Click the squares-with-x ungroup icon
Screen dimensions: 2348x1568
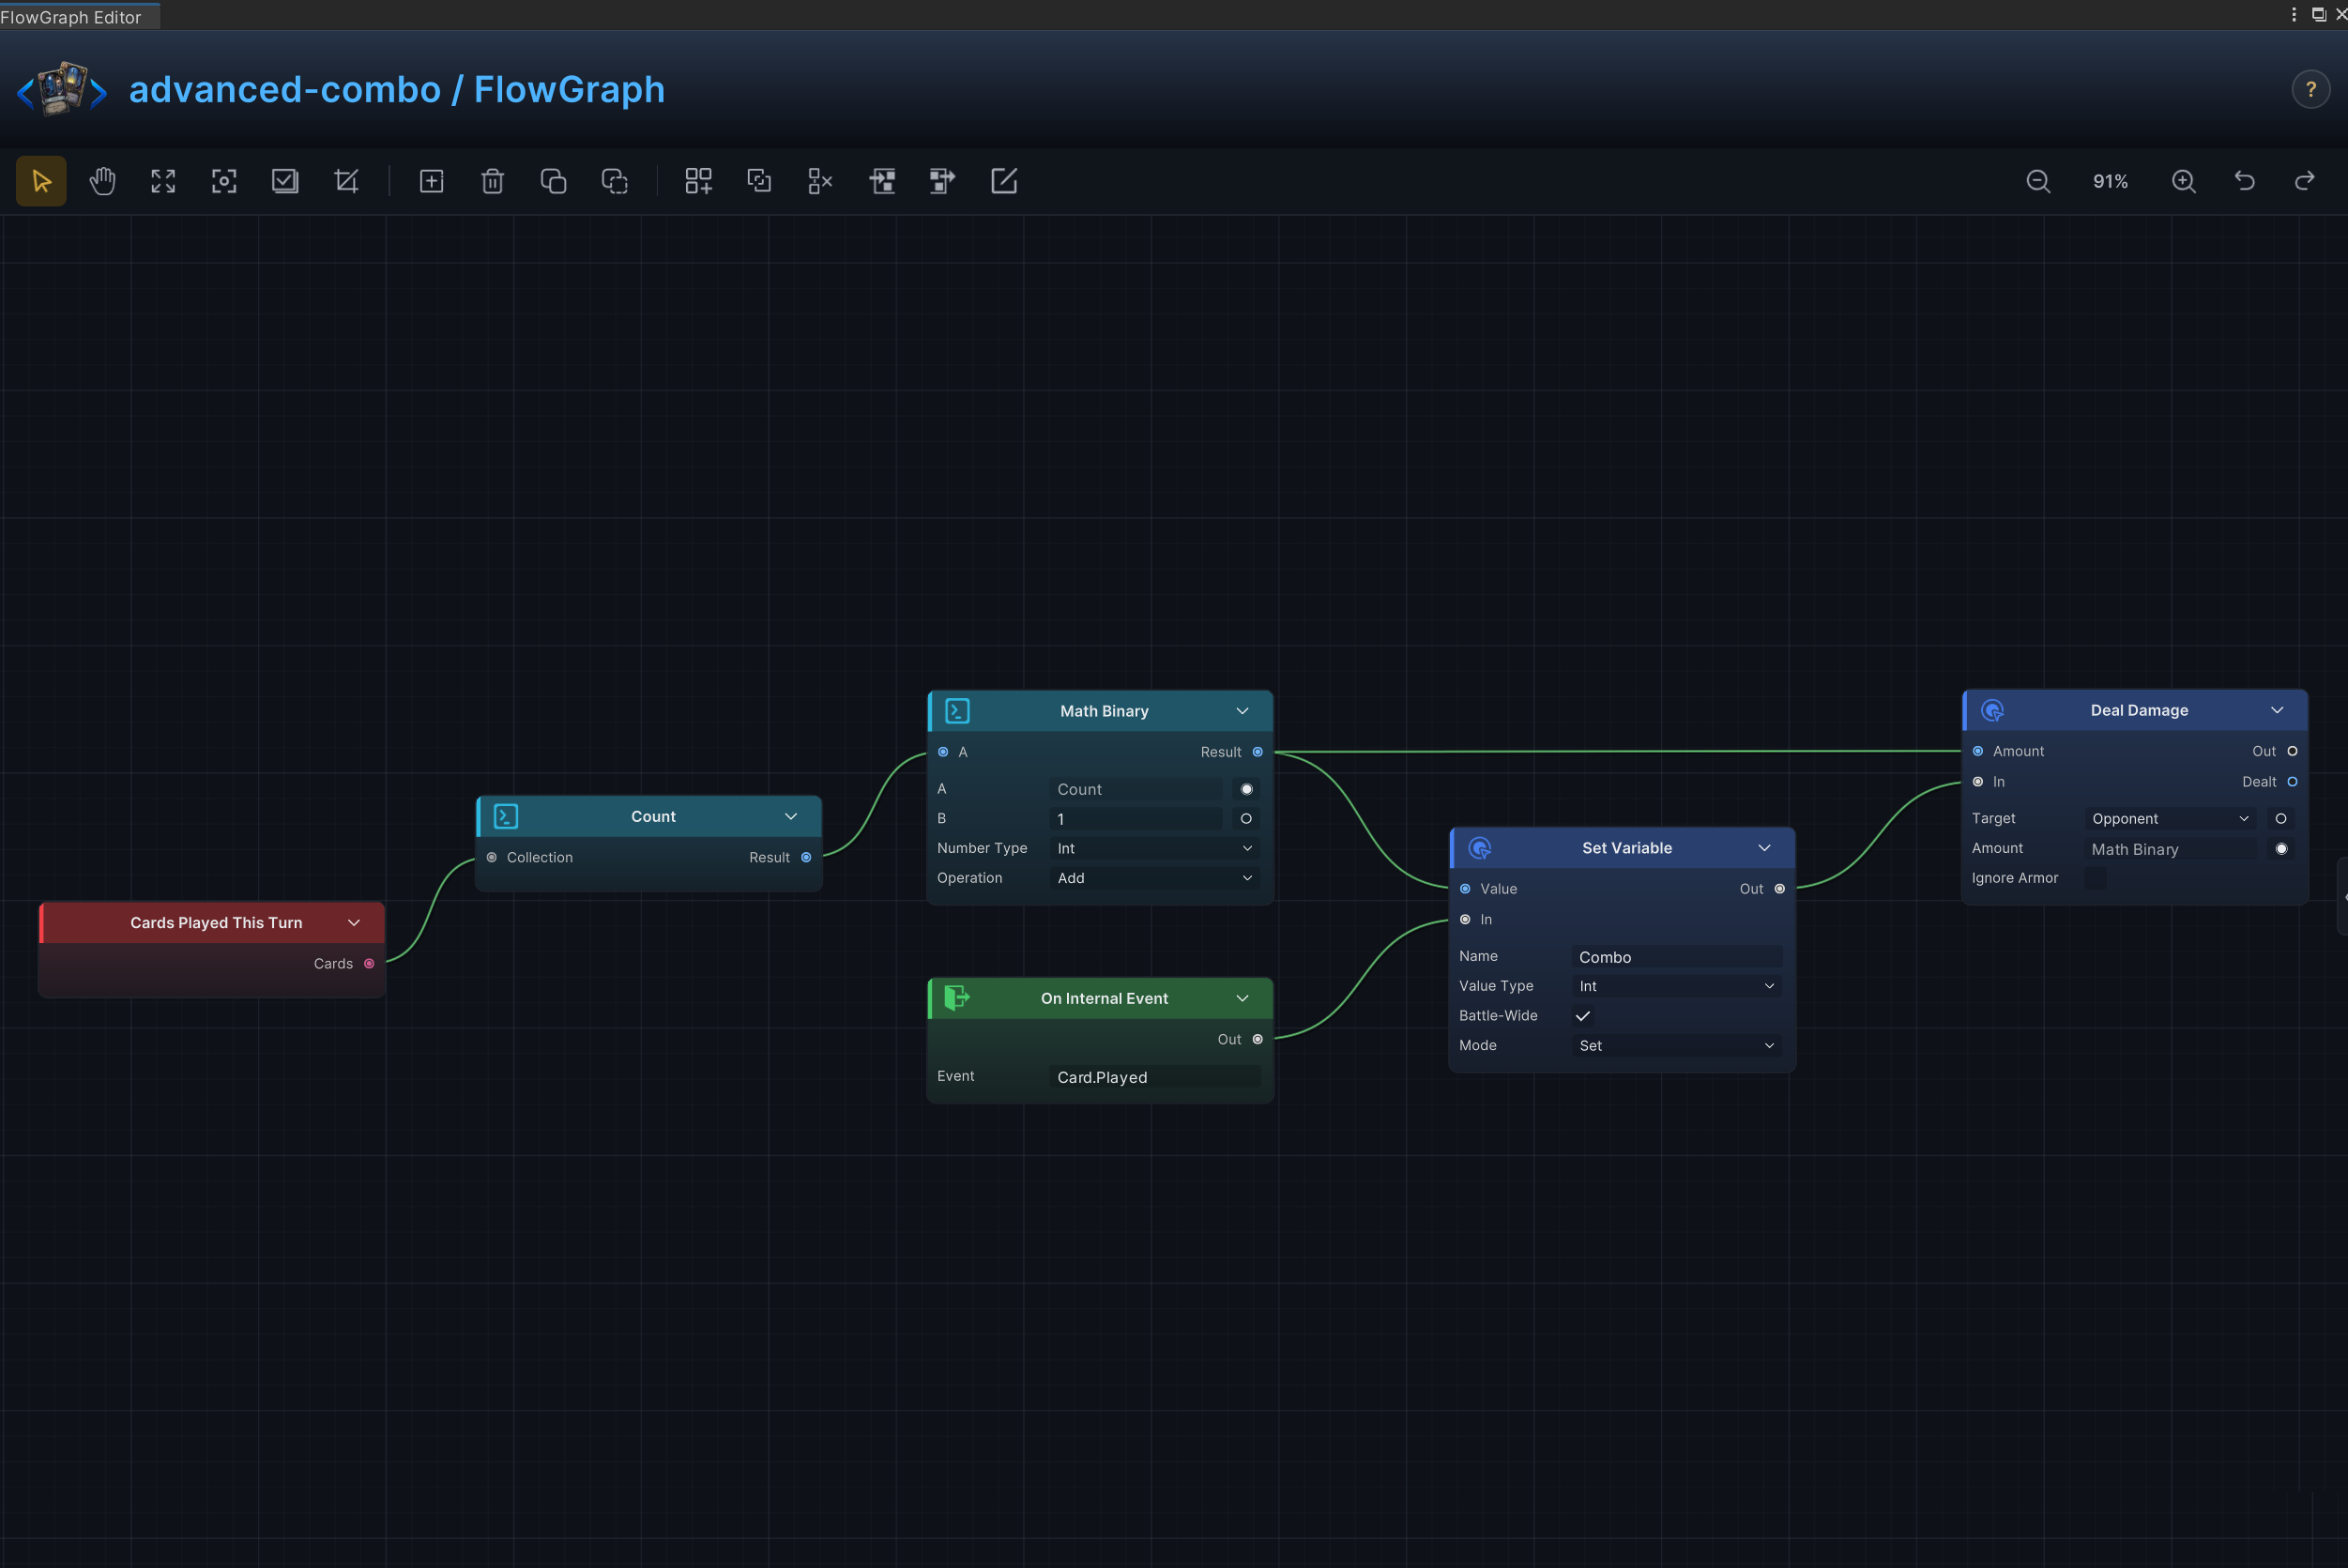(x=820, y=181)
